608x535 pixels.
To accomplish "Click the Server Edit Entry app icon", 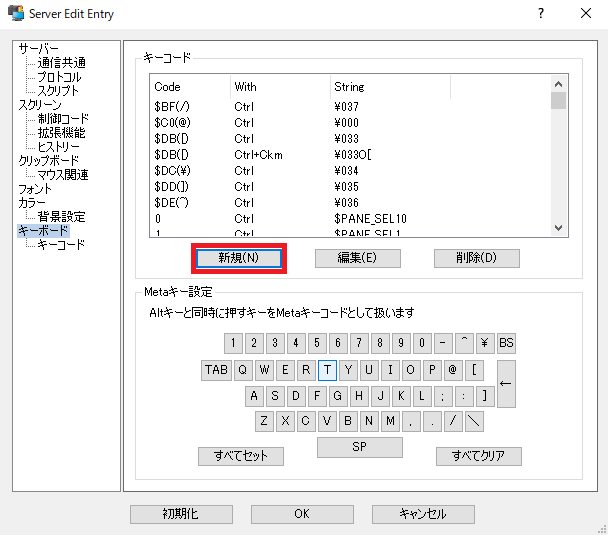I will point(16,14).
